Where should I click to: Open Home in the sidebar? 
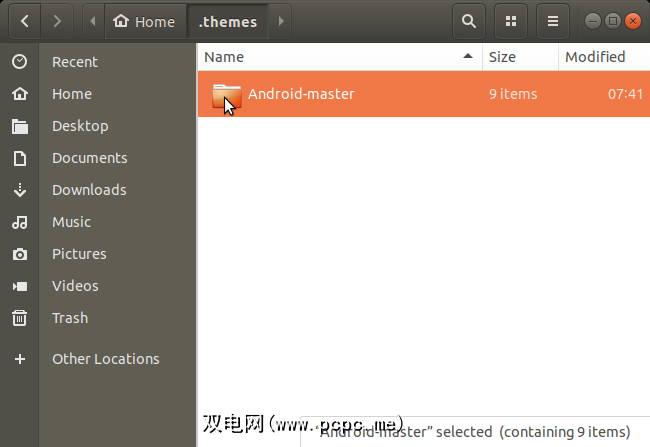point(72,94)
